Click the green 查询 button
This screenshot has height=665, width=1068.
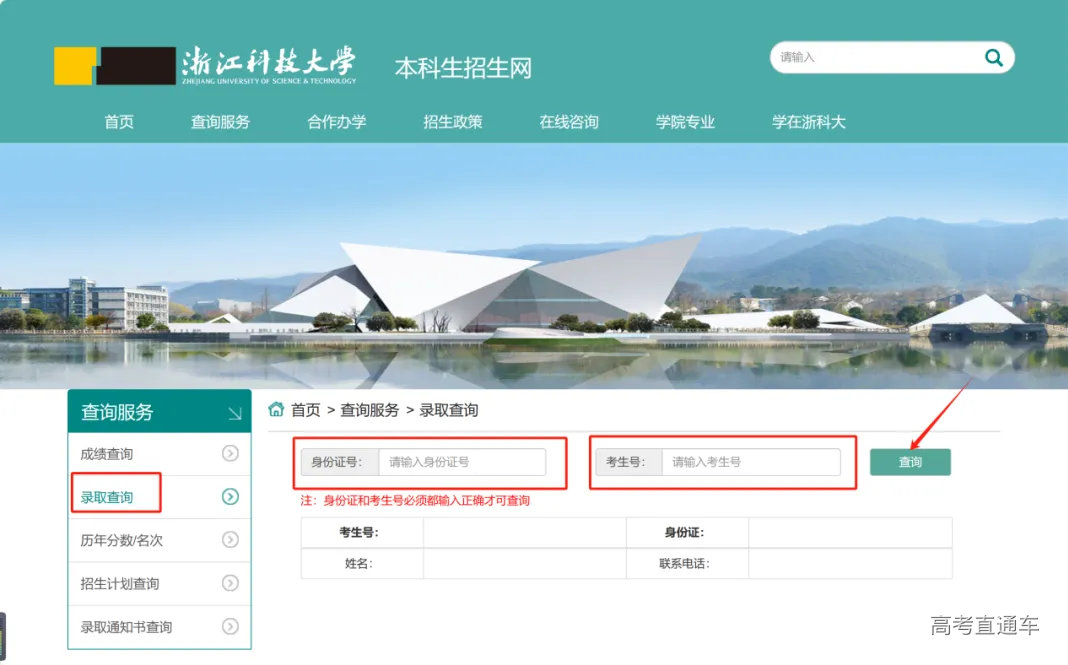pos(910,462)
